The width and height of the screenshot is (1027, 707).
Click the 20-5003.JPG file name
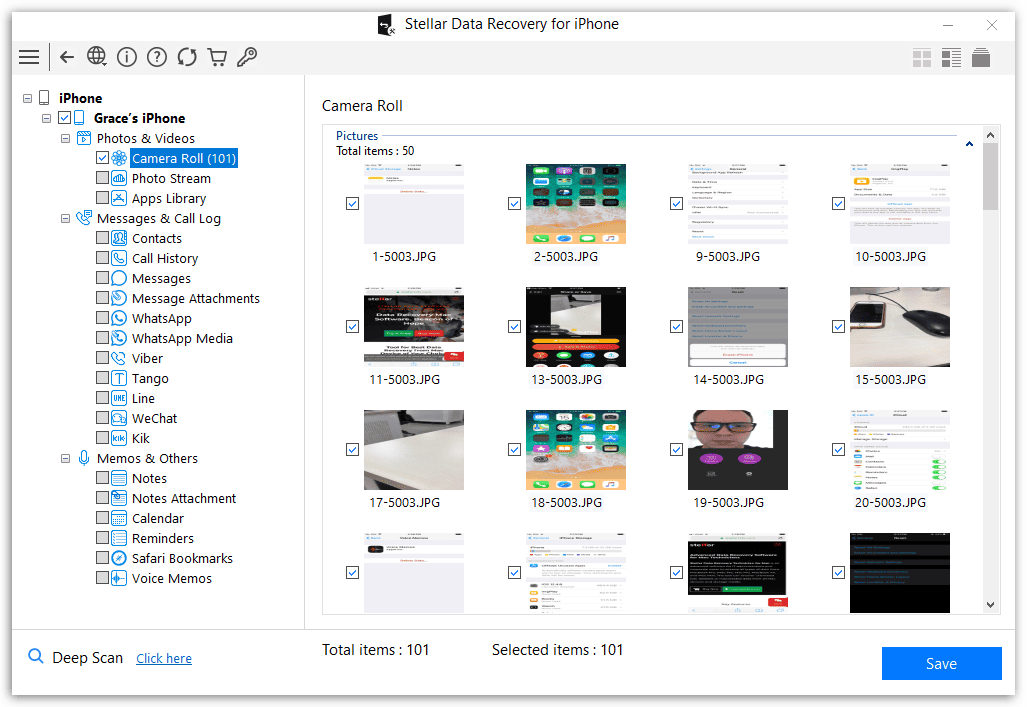pyautogui.click(x=890, y=503)
